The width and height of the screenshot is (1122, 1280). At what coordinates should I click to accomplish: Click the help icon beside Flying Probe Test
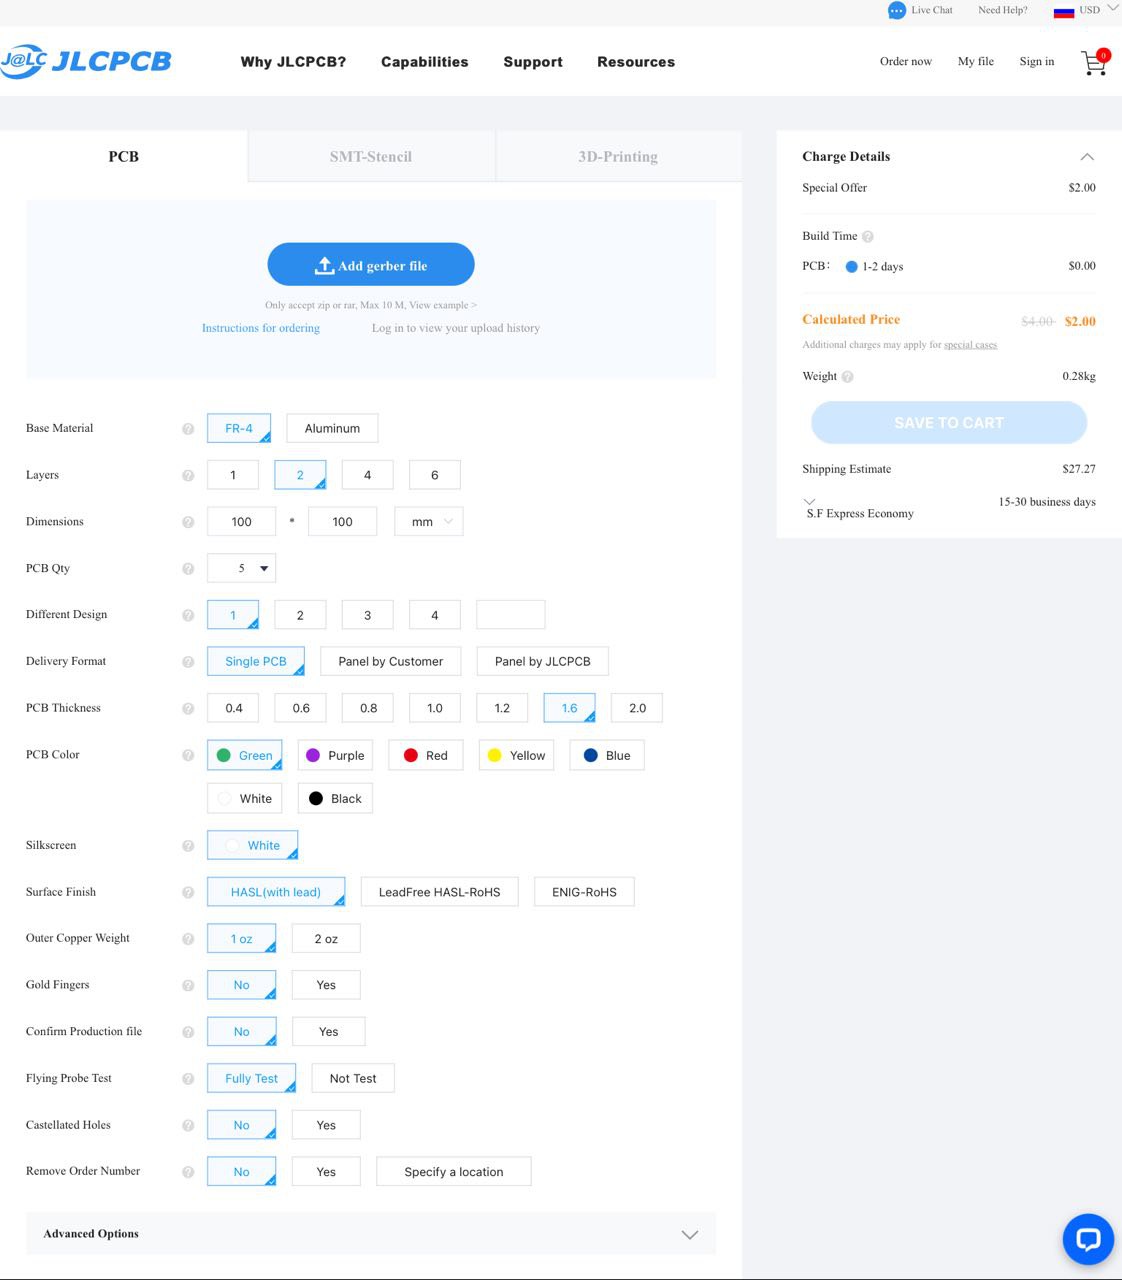[x=188, y=1079]
